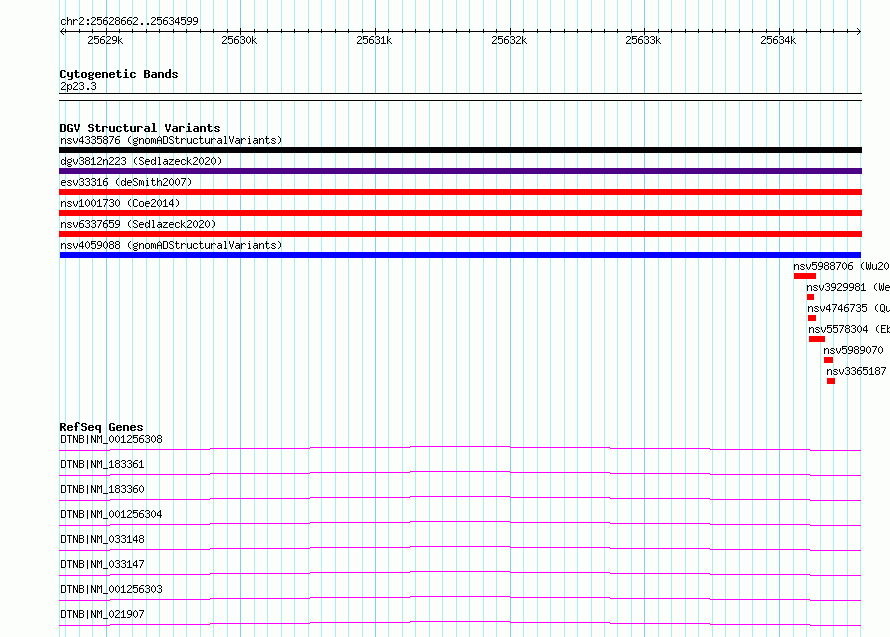
Task: Open variant label nsv3365187
Action: click(x=856, y=371)
